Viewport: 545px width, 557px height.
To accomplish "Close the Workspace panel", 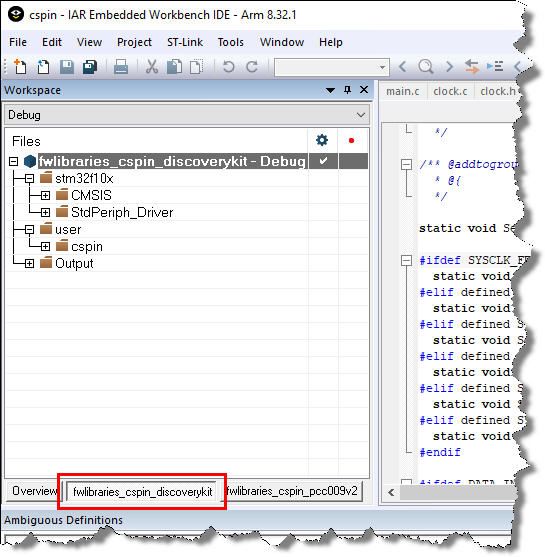I will 364,90.
